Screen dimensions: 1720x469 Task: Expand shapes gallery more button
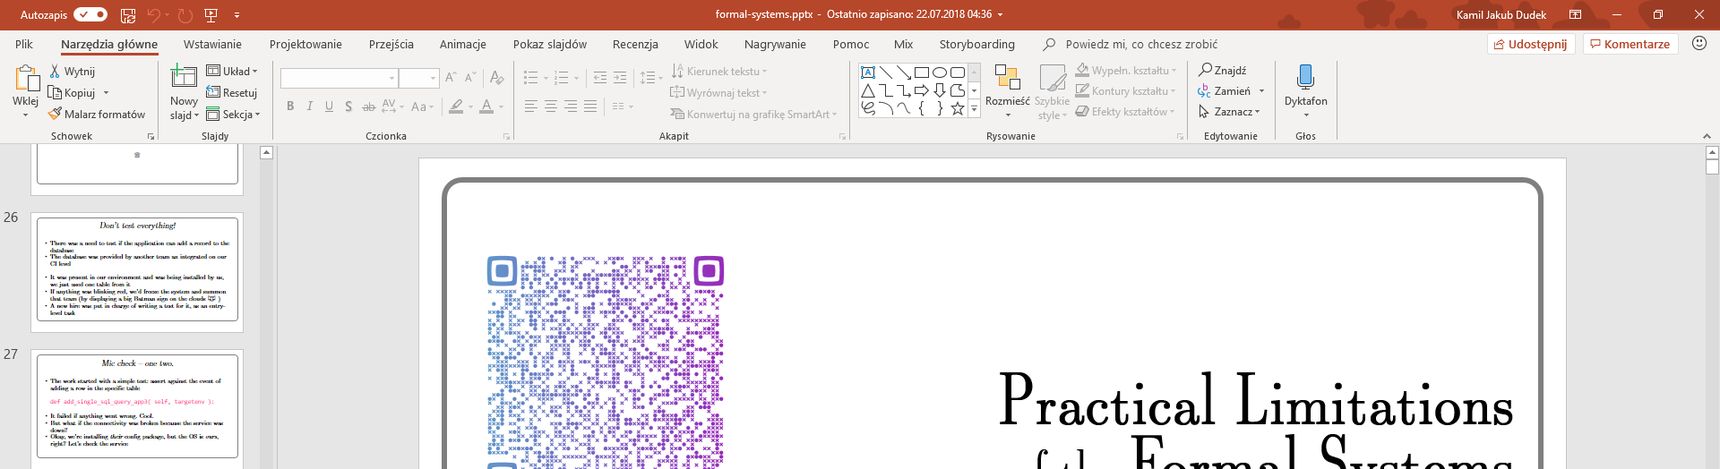(x=974, y=109)
